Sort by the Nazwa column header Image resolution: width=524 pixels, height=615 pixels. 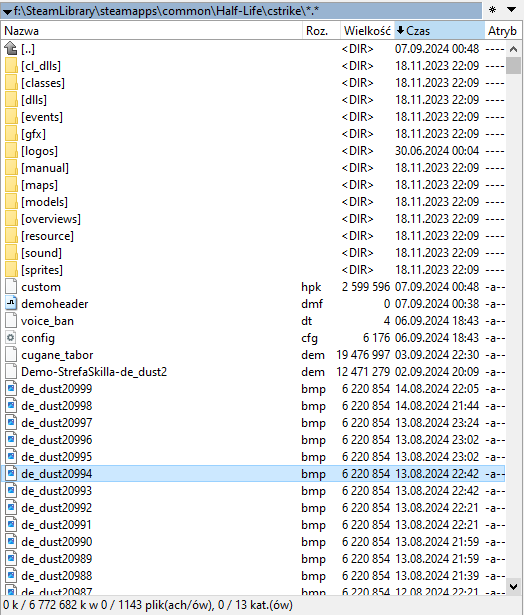click(x=151, y=31)
